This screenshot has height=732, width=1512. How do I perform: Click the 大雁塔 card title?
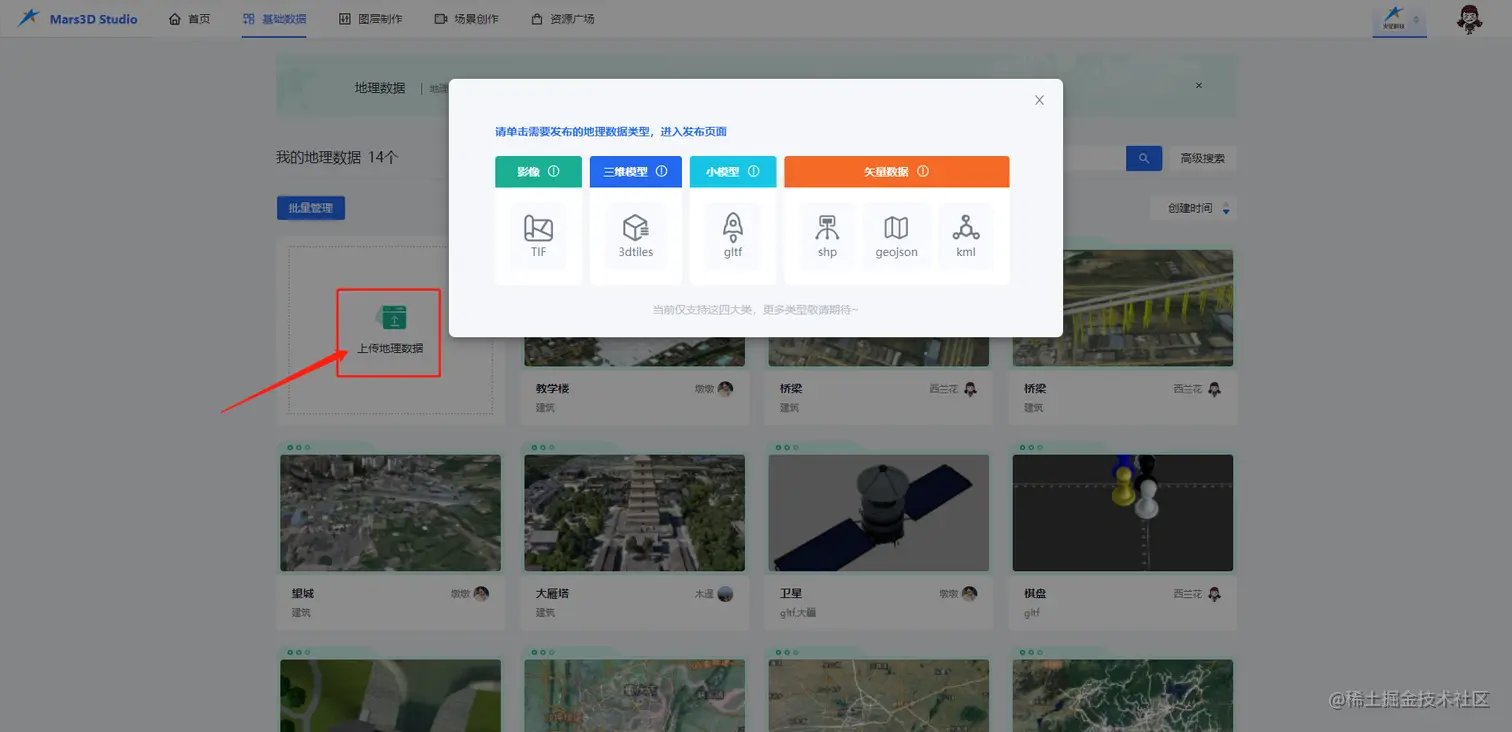552,593
